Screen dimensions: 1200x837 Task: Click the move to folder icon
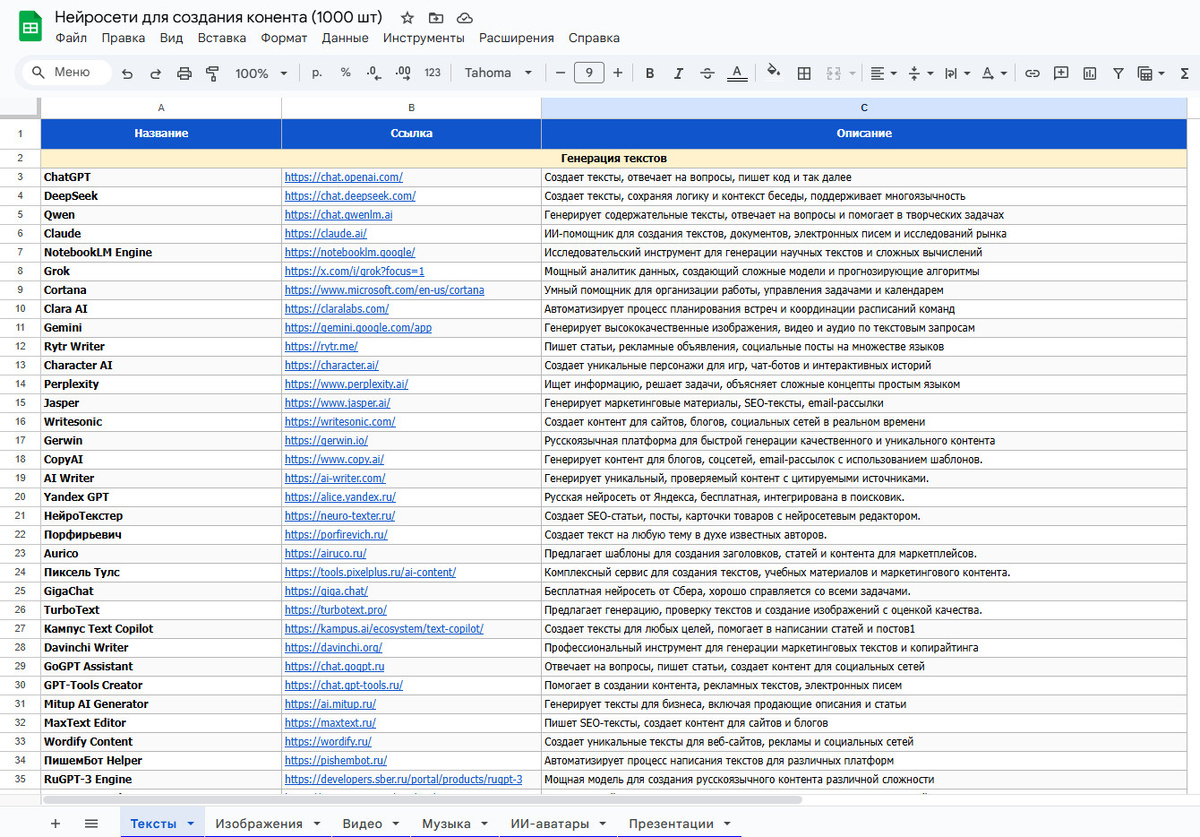[x=436, y=18]
